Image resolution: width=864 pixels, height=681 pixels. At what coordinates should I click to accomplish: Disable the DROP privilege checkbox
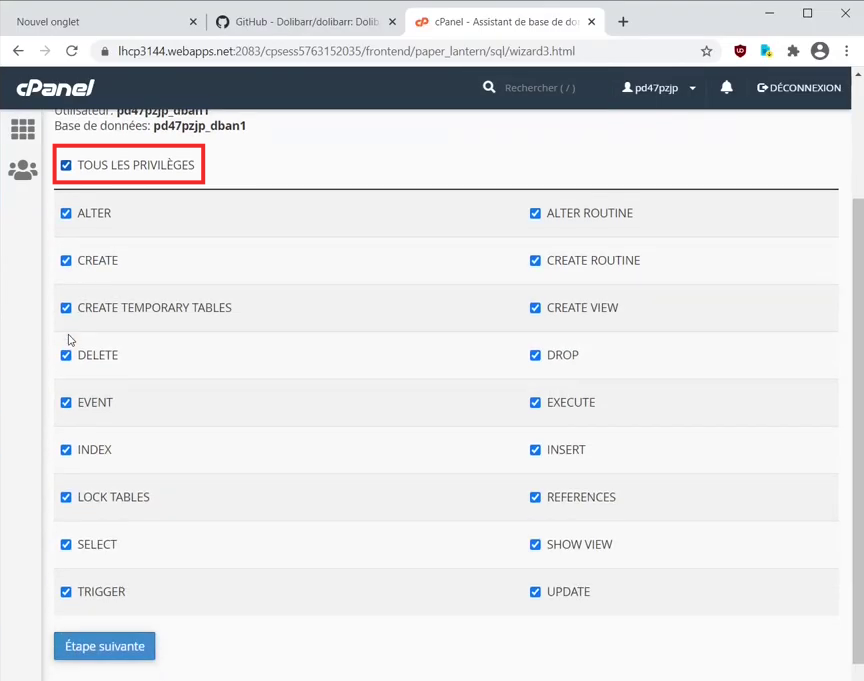pos(535,355)
